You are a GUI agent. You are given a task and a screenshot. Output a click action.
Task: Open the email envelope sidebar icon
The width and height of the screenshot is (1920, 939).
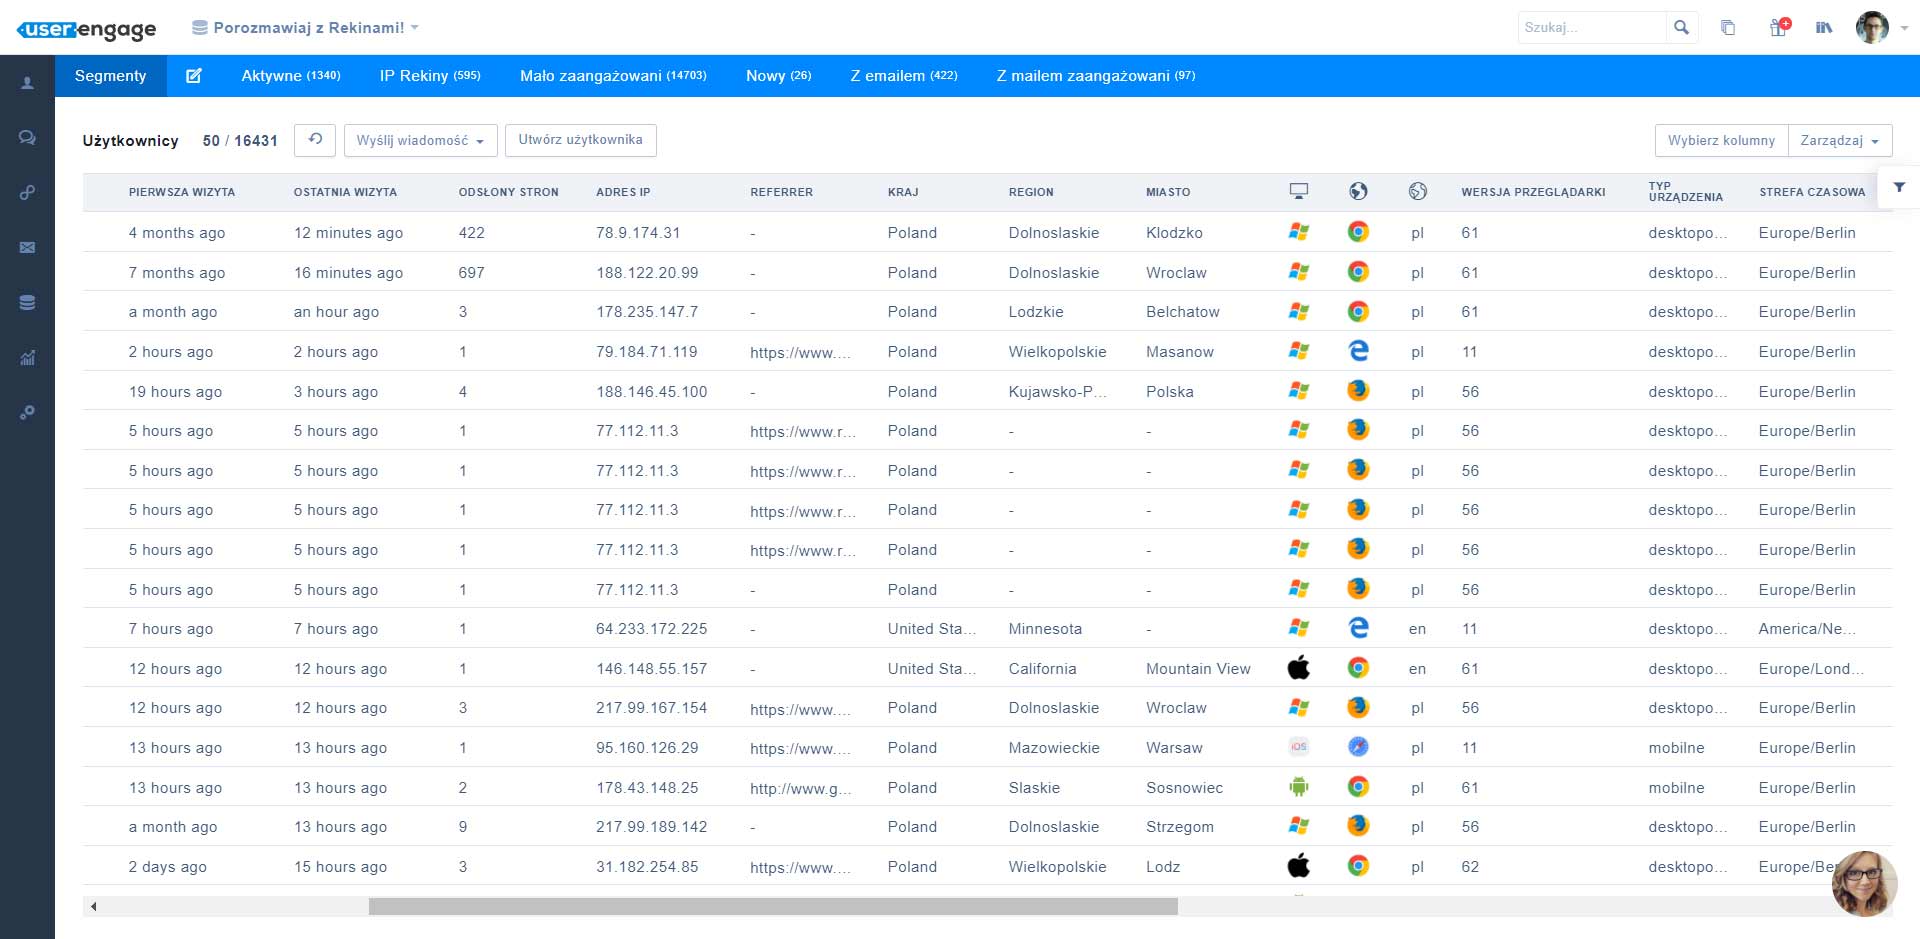click(x=27, y=247)
